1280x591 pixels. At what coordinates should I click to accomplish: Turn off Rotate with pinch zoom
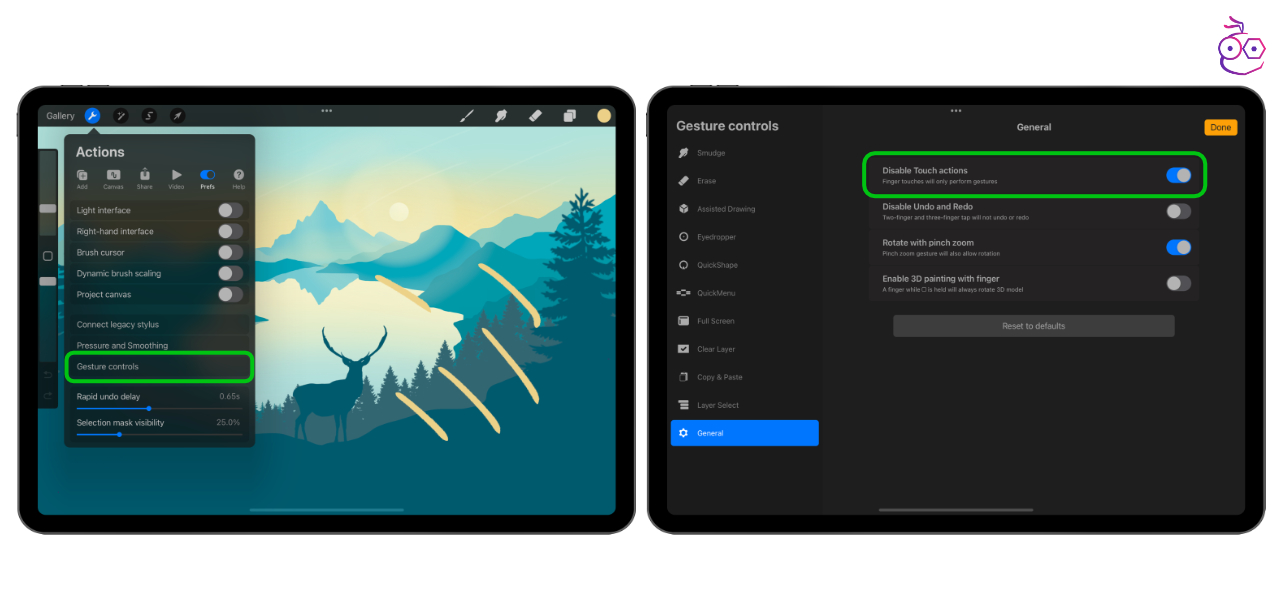tap(1178, 247)
